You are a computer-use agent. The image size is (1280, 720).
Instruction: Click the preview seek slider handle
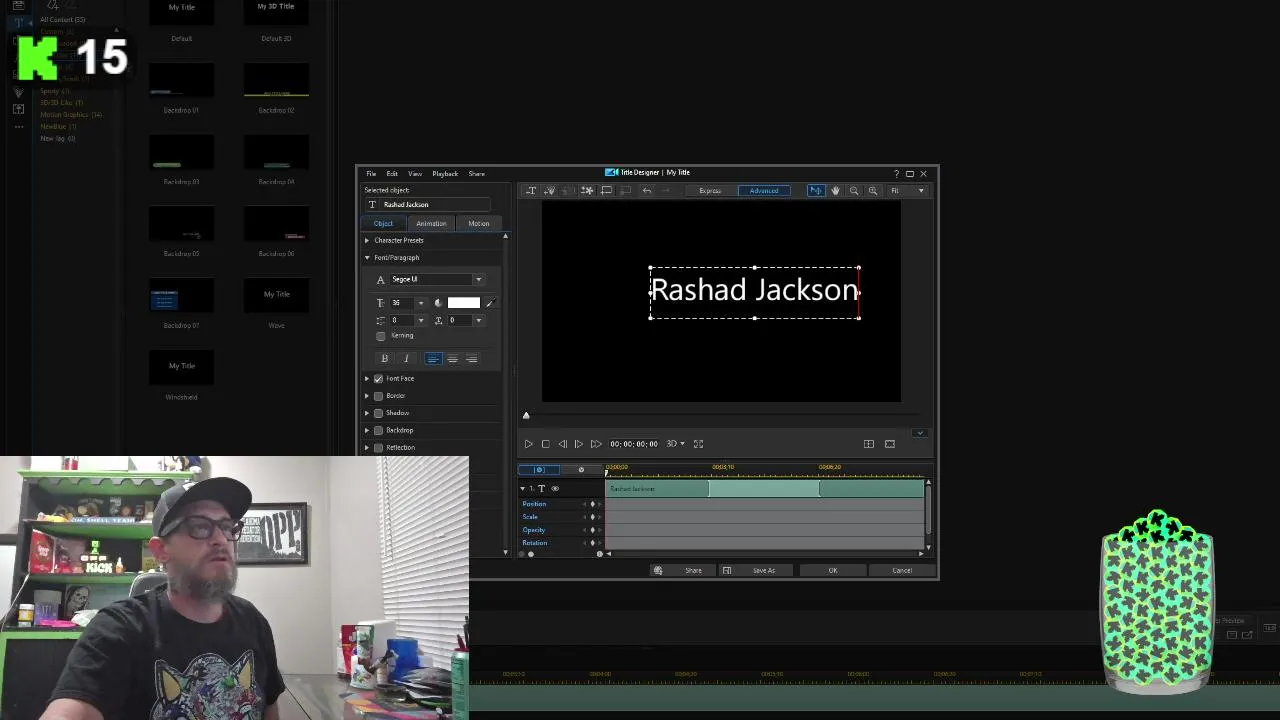coord(526,416)
